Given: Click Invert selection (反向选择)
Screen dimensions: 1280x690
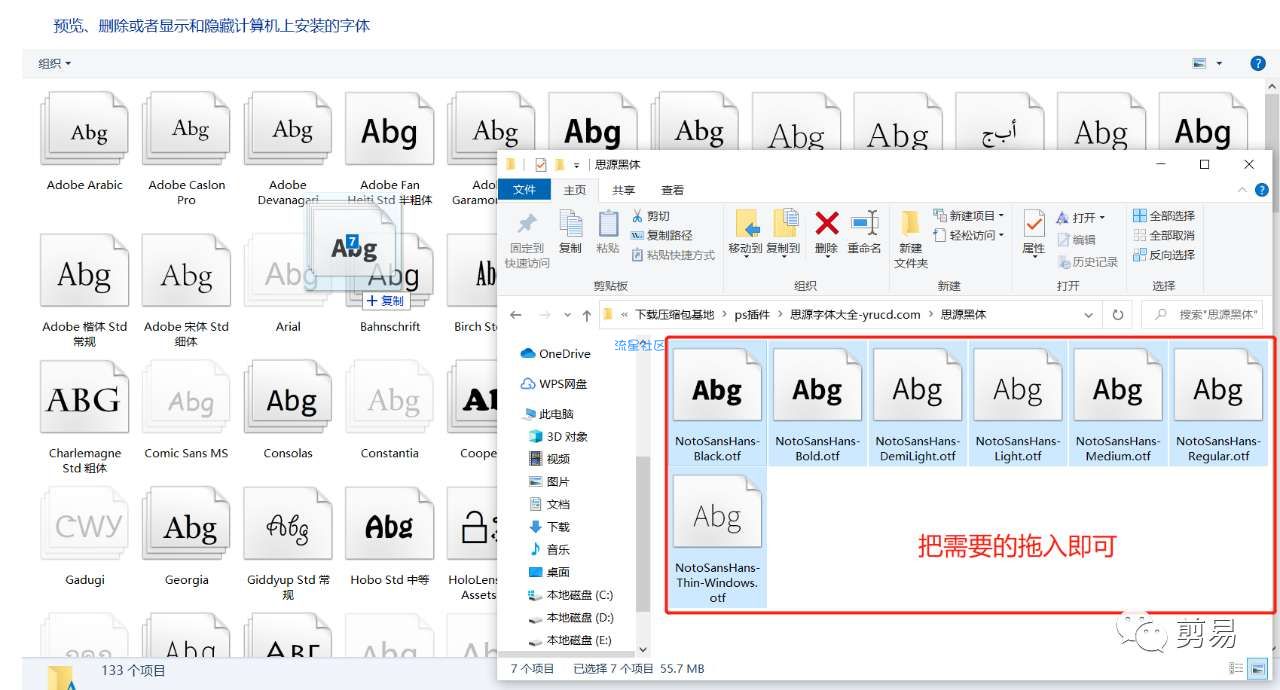Looking at the screenshot, I should [x=1164, y=255].
